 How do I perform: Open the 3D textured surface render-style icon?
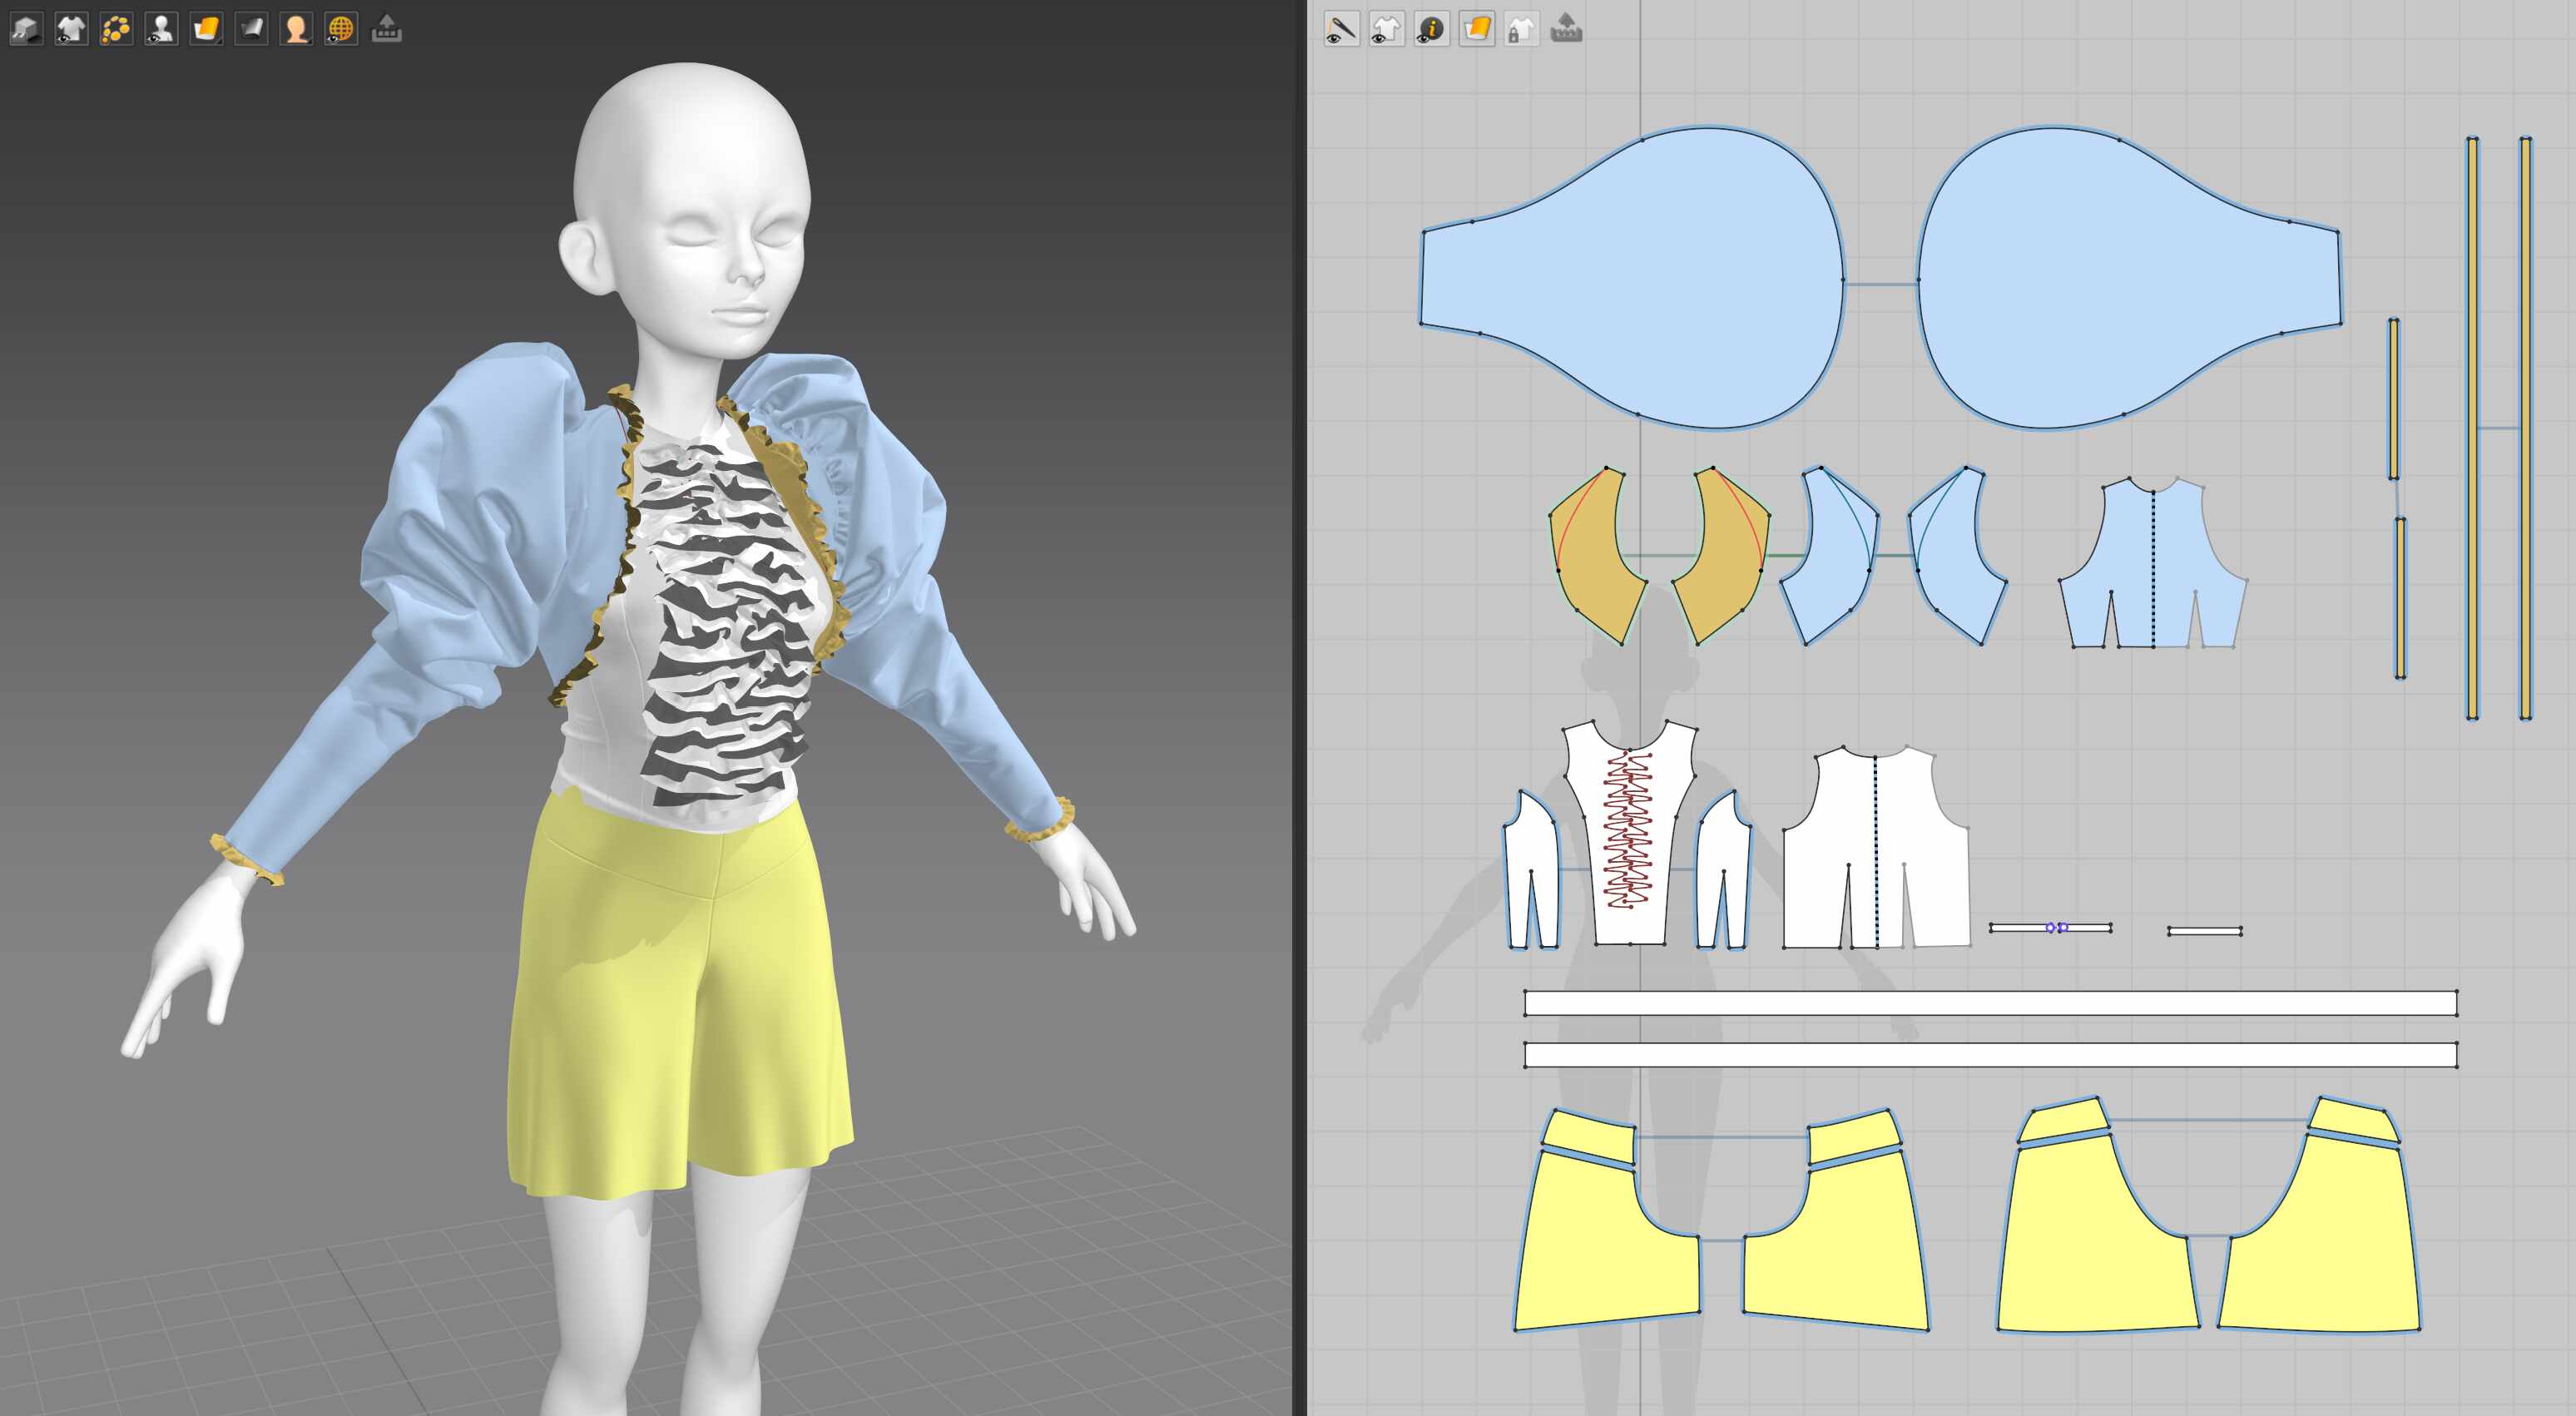(206, 29)
